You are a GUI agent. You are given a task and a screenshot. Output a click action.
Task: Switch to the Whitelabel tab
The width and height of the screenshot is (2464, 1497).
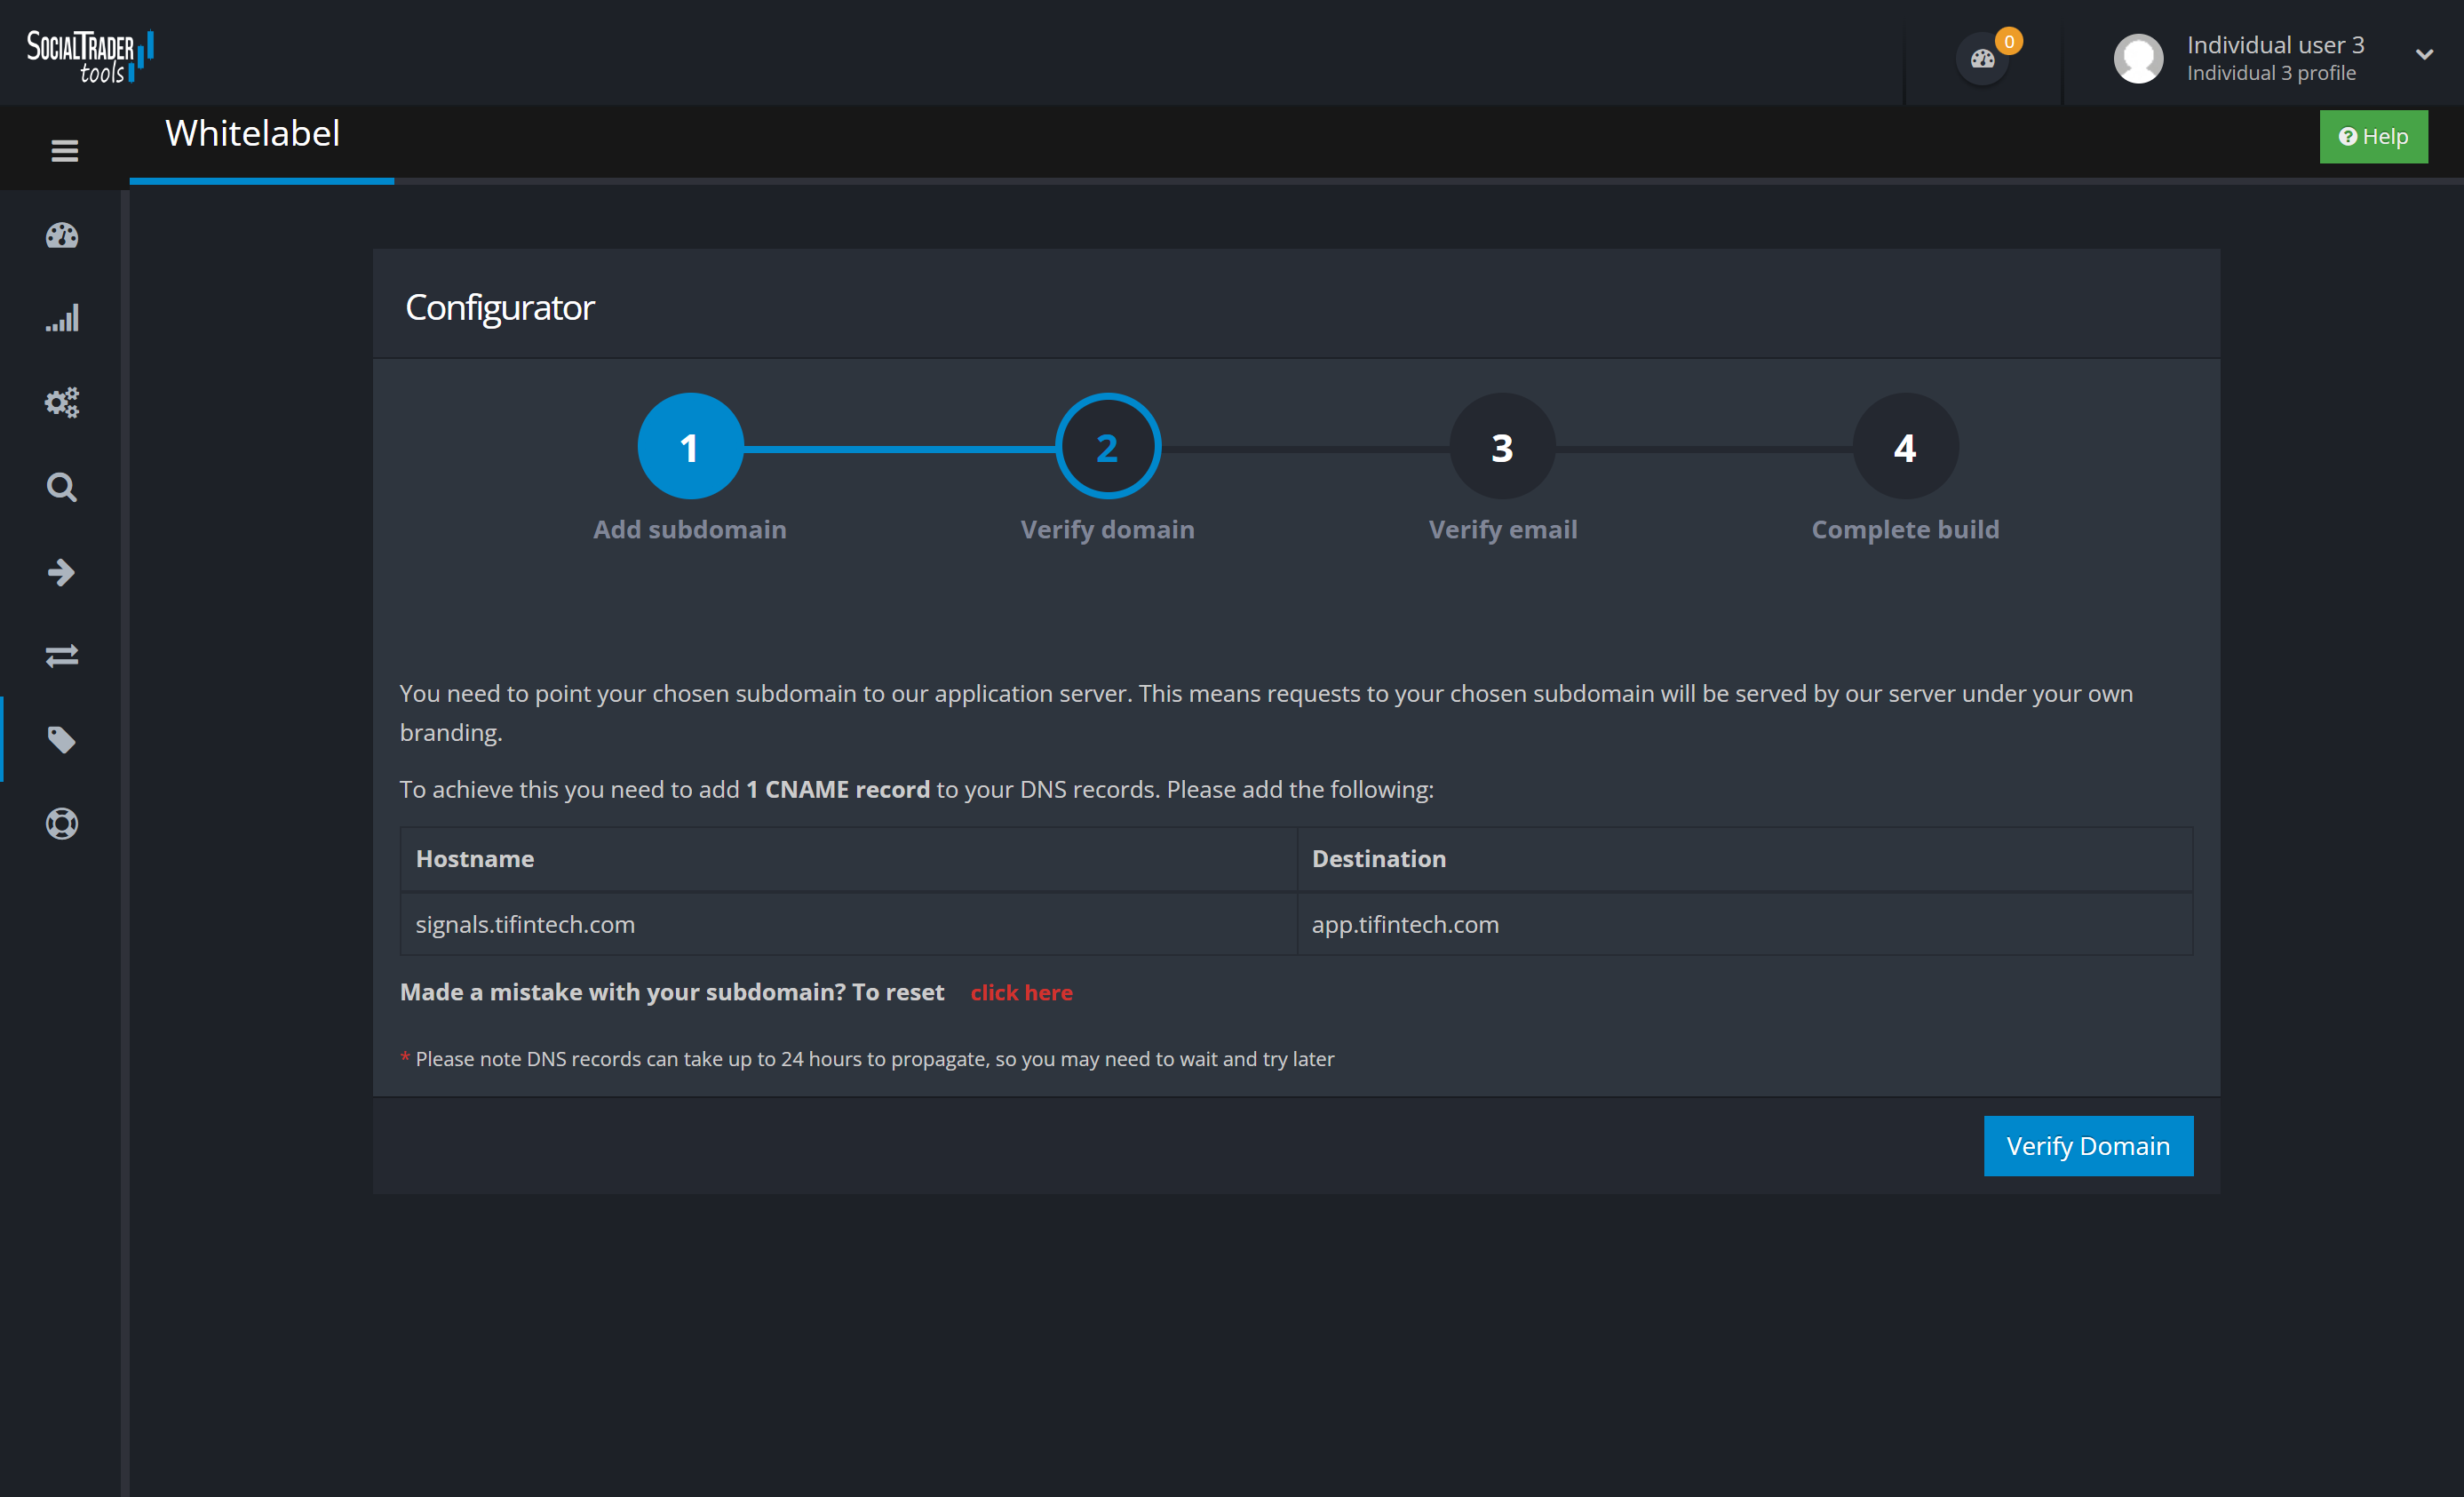[x=252, y=133]
